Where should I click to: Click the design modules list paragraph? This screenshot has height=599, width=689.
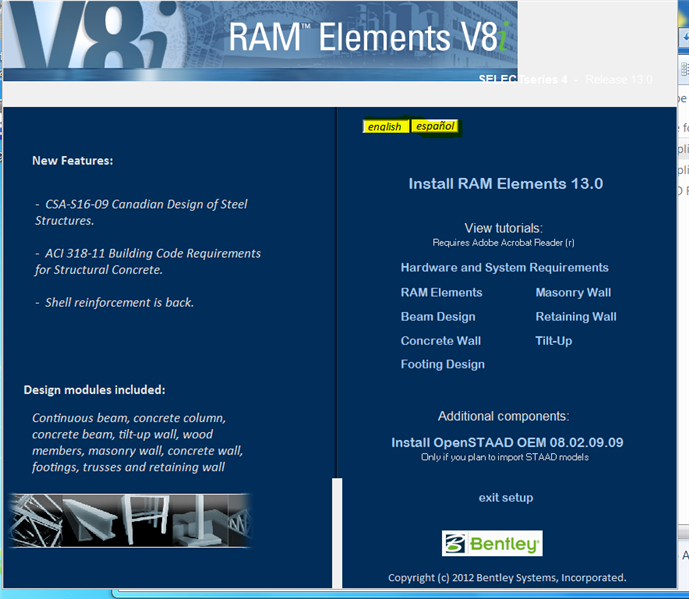138,443
